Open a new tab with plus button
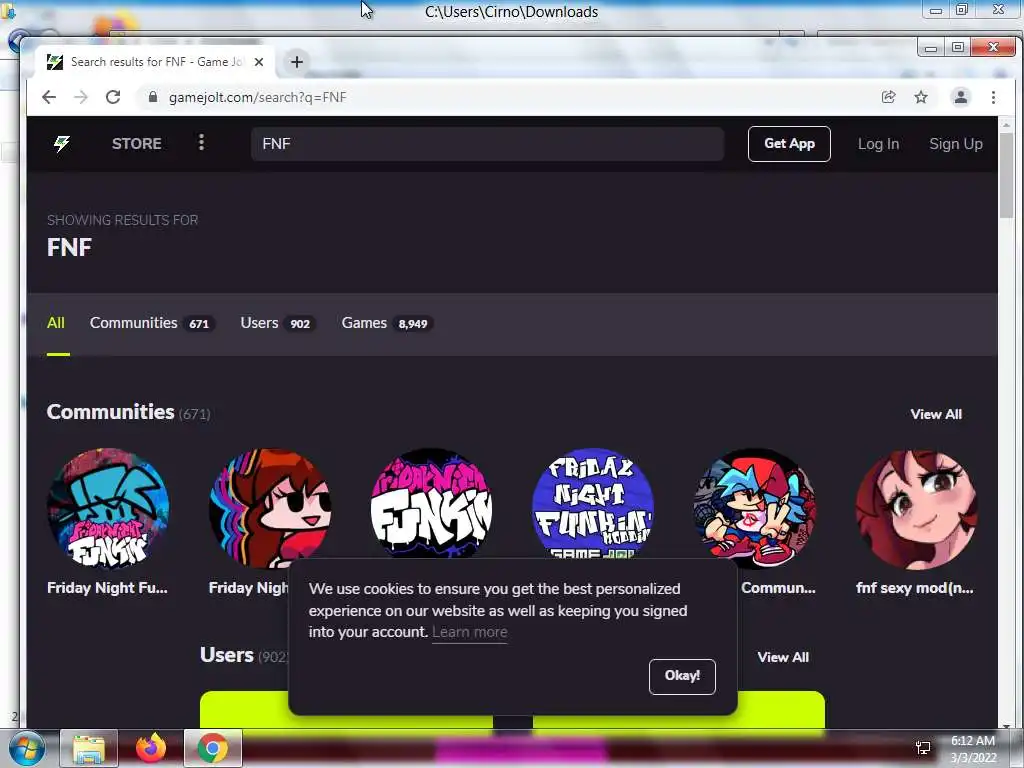The height and width of the screenshot is (768, 1024). [297, 62]
